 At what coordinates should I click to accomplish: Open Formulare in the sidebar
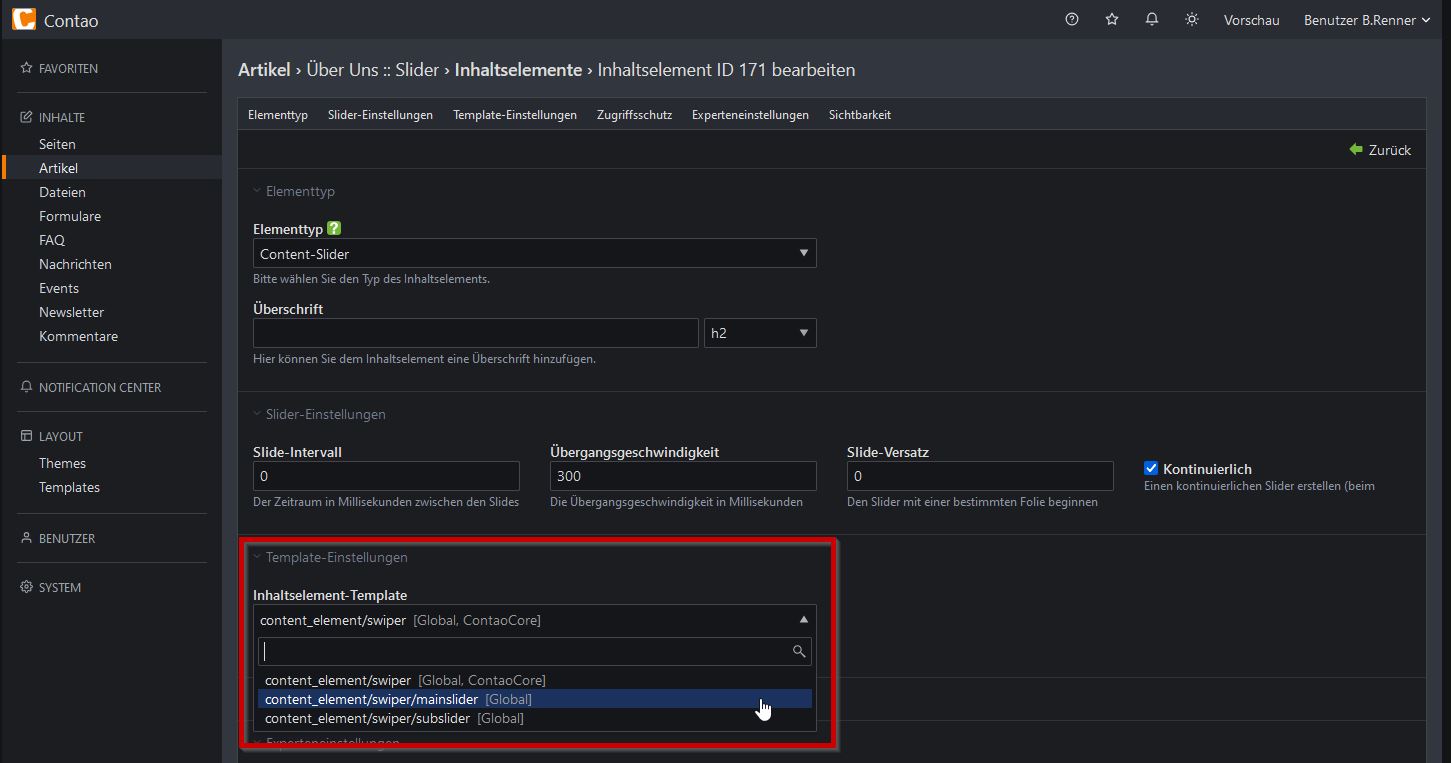tap(70, 216)
